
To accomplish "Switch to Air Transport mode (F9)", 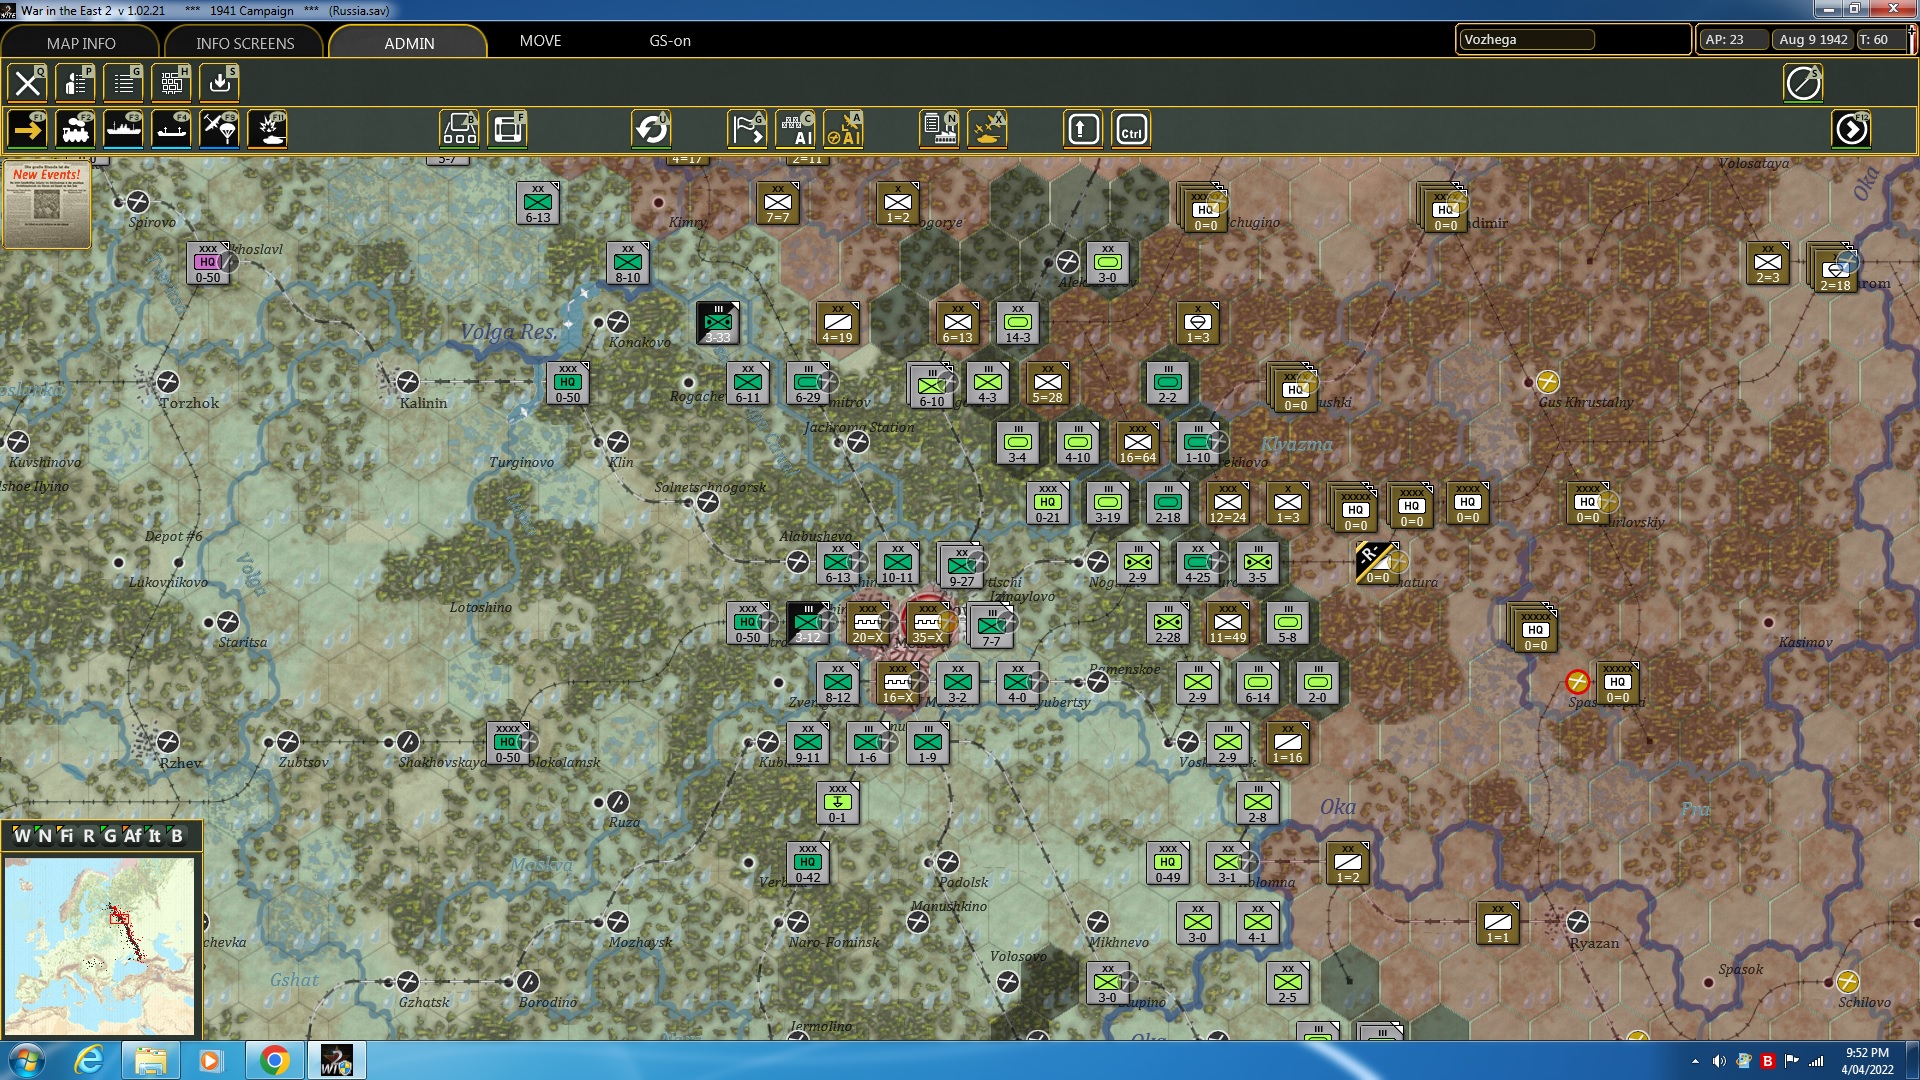I will (x=219, y=130).
